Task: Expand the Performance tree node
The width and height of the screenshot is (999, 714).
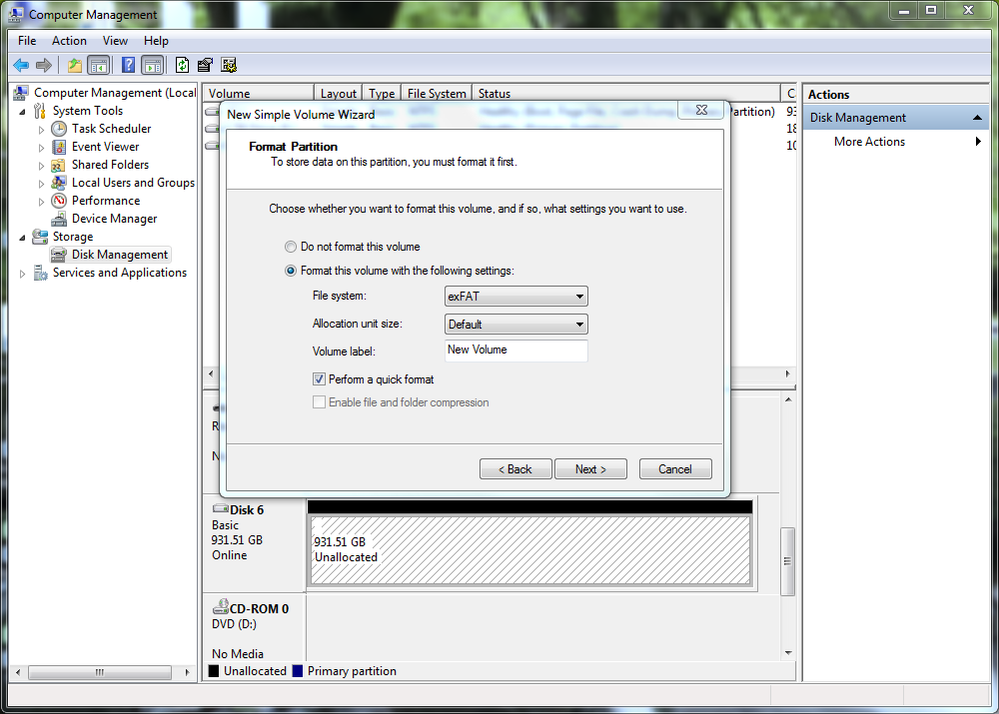Action: 41,201
